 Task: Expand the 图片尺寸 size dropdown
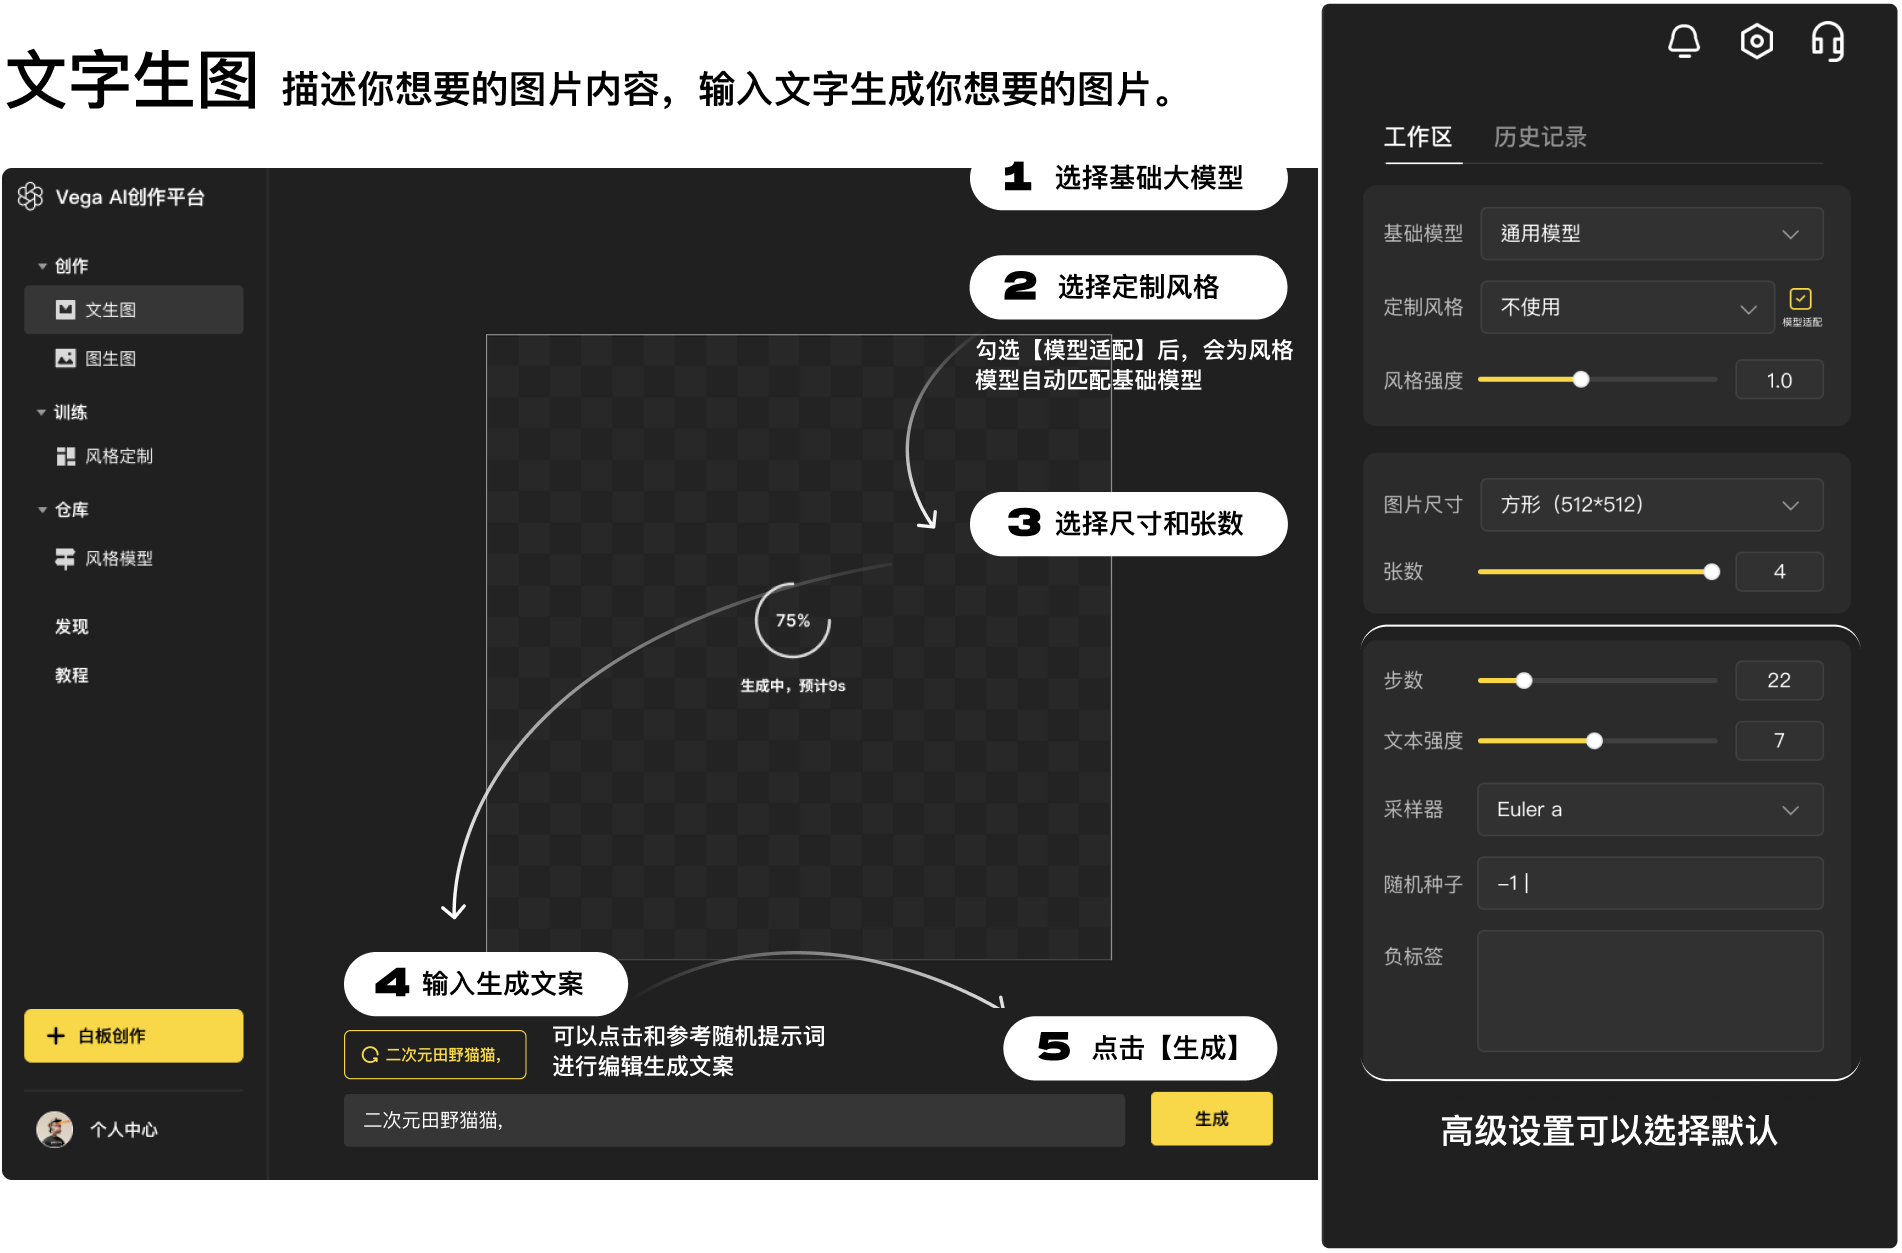[x=1651, y=505]
